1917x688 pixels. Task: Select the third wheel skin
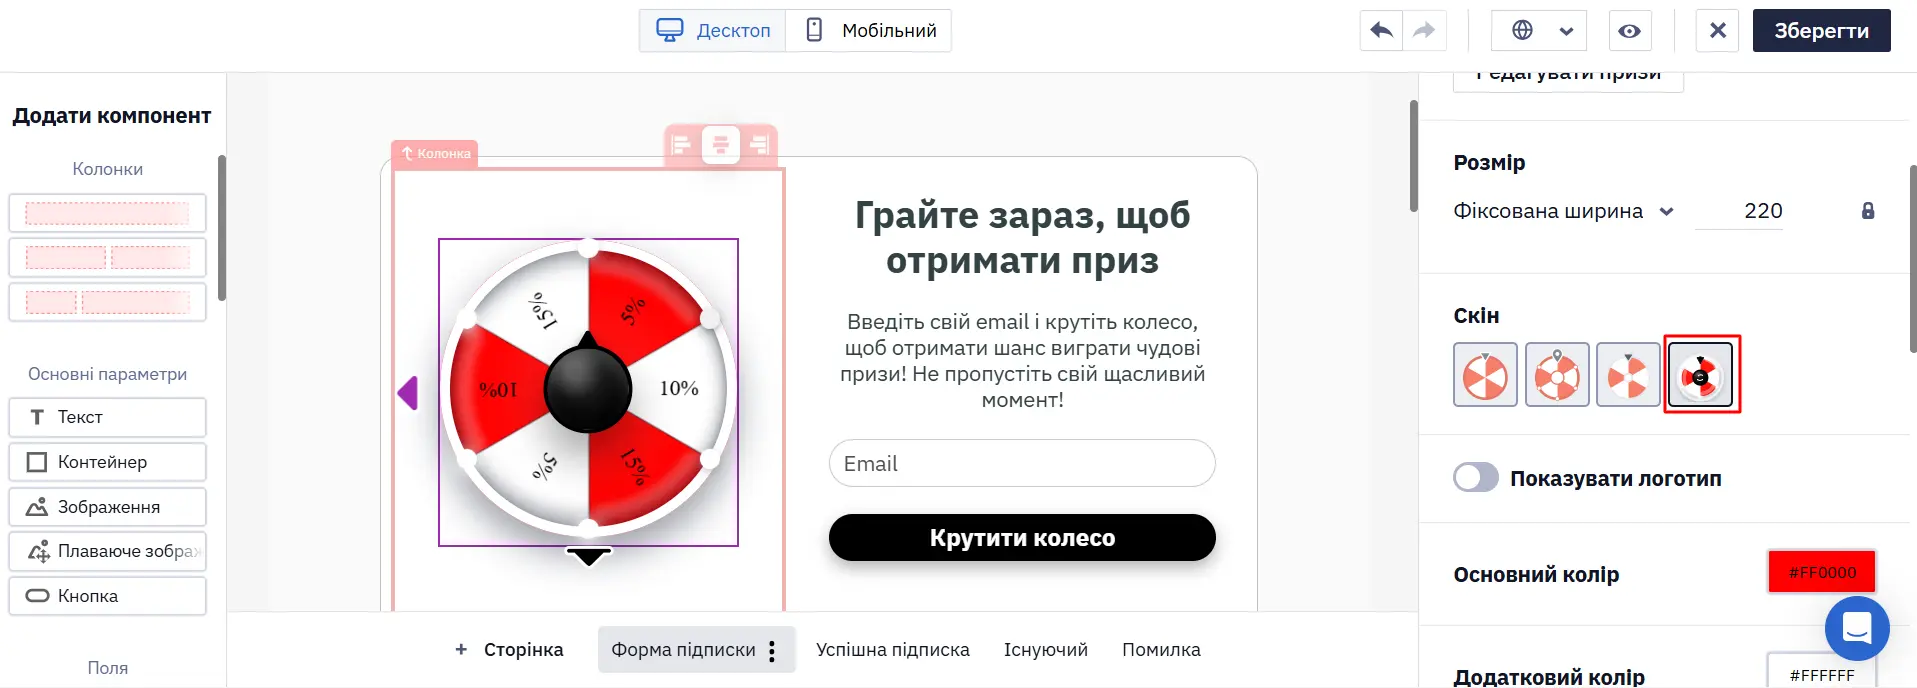[1628, 374]
